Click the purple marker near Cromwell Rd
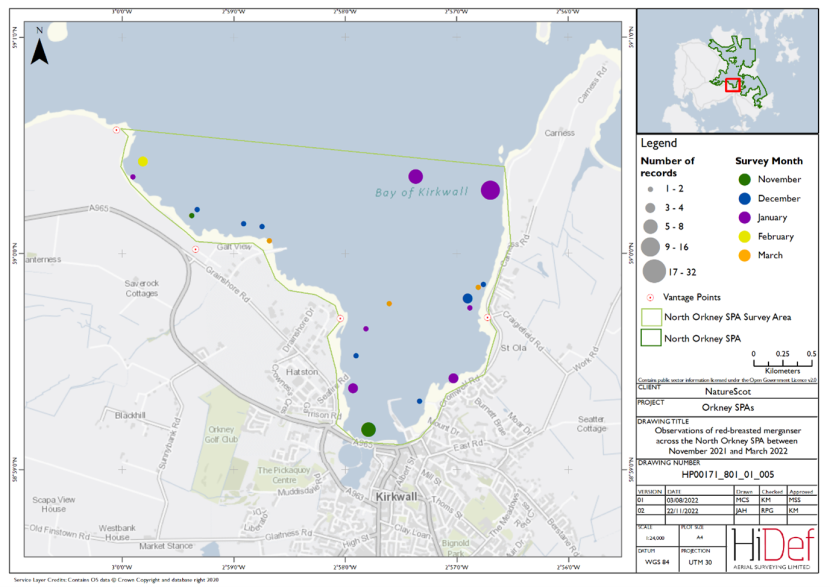 pyautogui.click(x=453, y=378)
